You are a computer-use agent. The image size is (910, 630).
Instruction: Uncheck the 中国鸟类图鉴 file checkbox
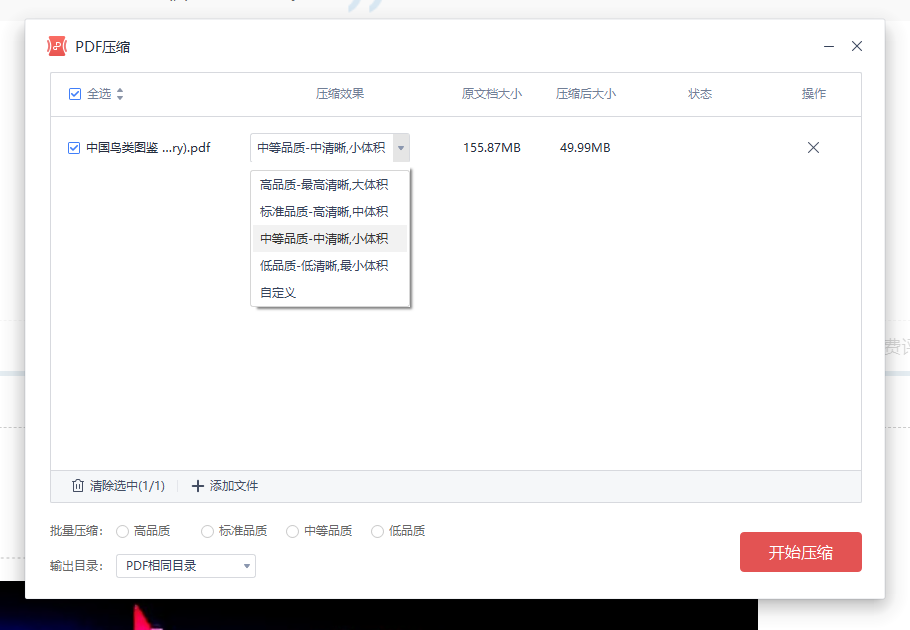coord(73,147)
